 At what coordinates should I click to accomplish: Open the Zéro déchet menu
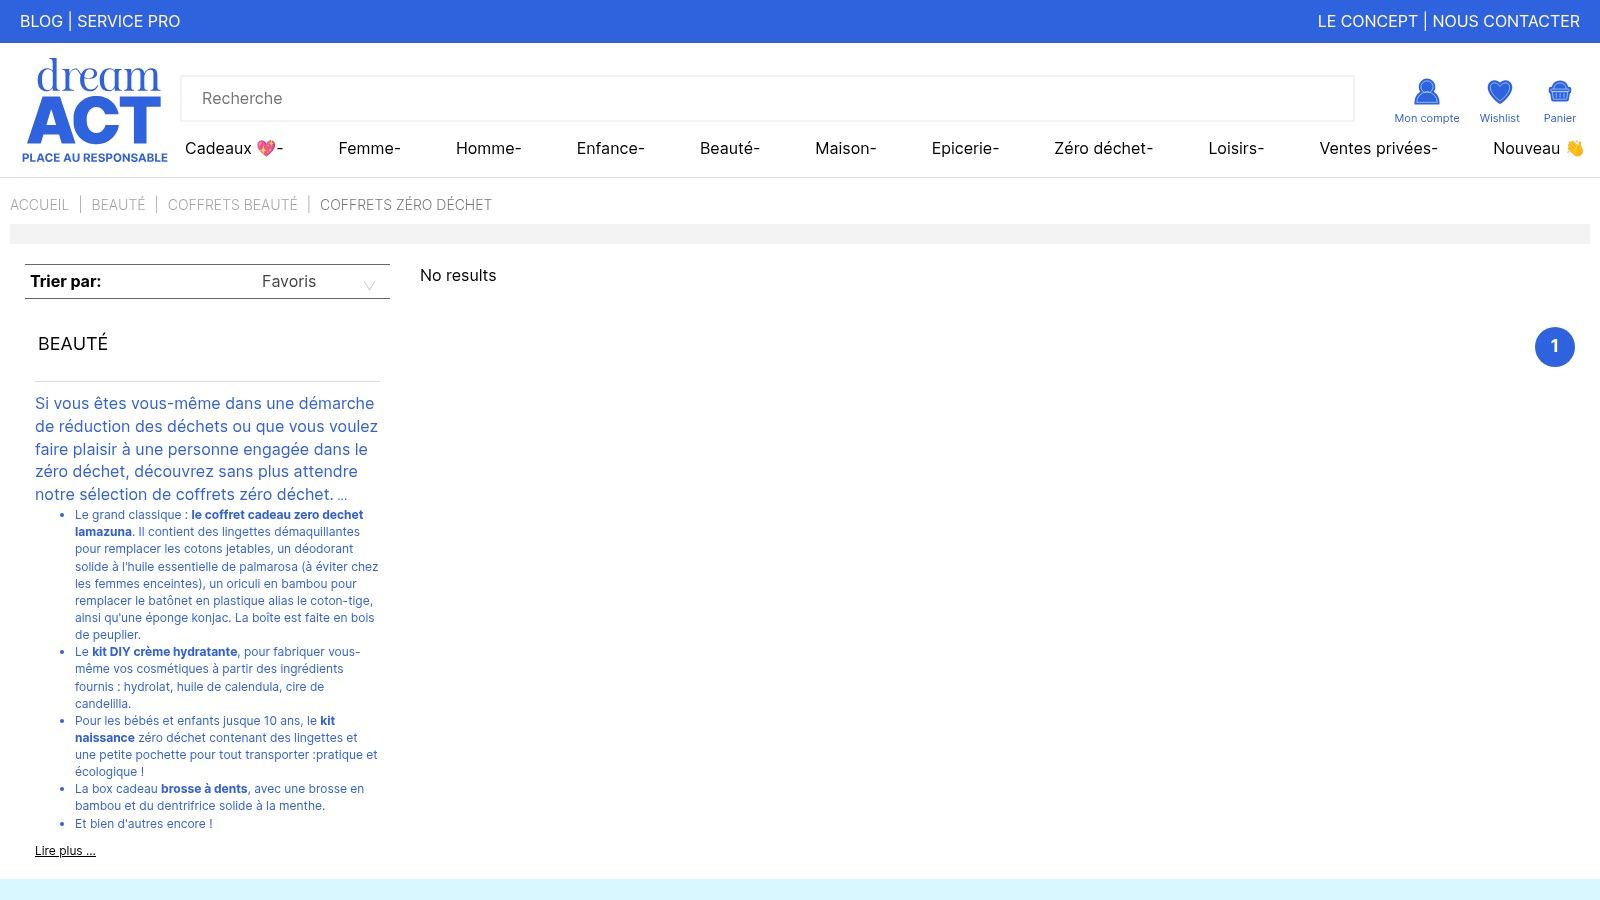pos(1103,148)
